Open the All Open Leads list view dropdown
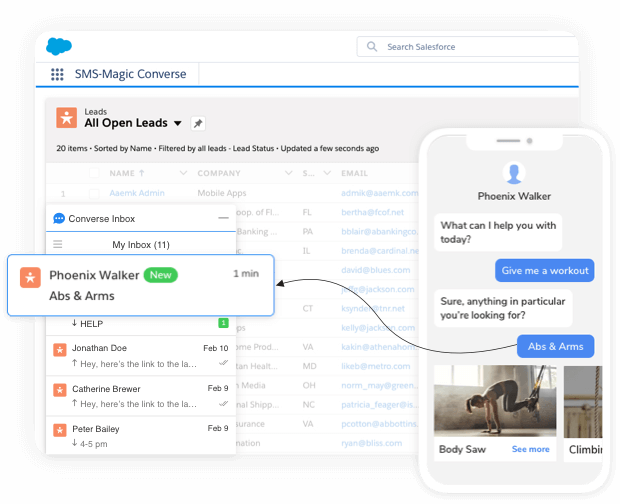This screenshot has width=620, height=504. [x=178, y=123]
